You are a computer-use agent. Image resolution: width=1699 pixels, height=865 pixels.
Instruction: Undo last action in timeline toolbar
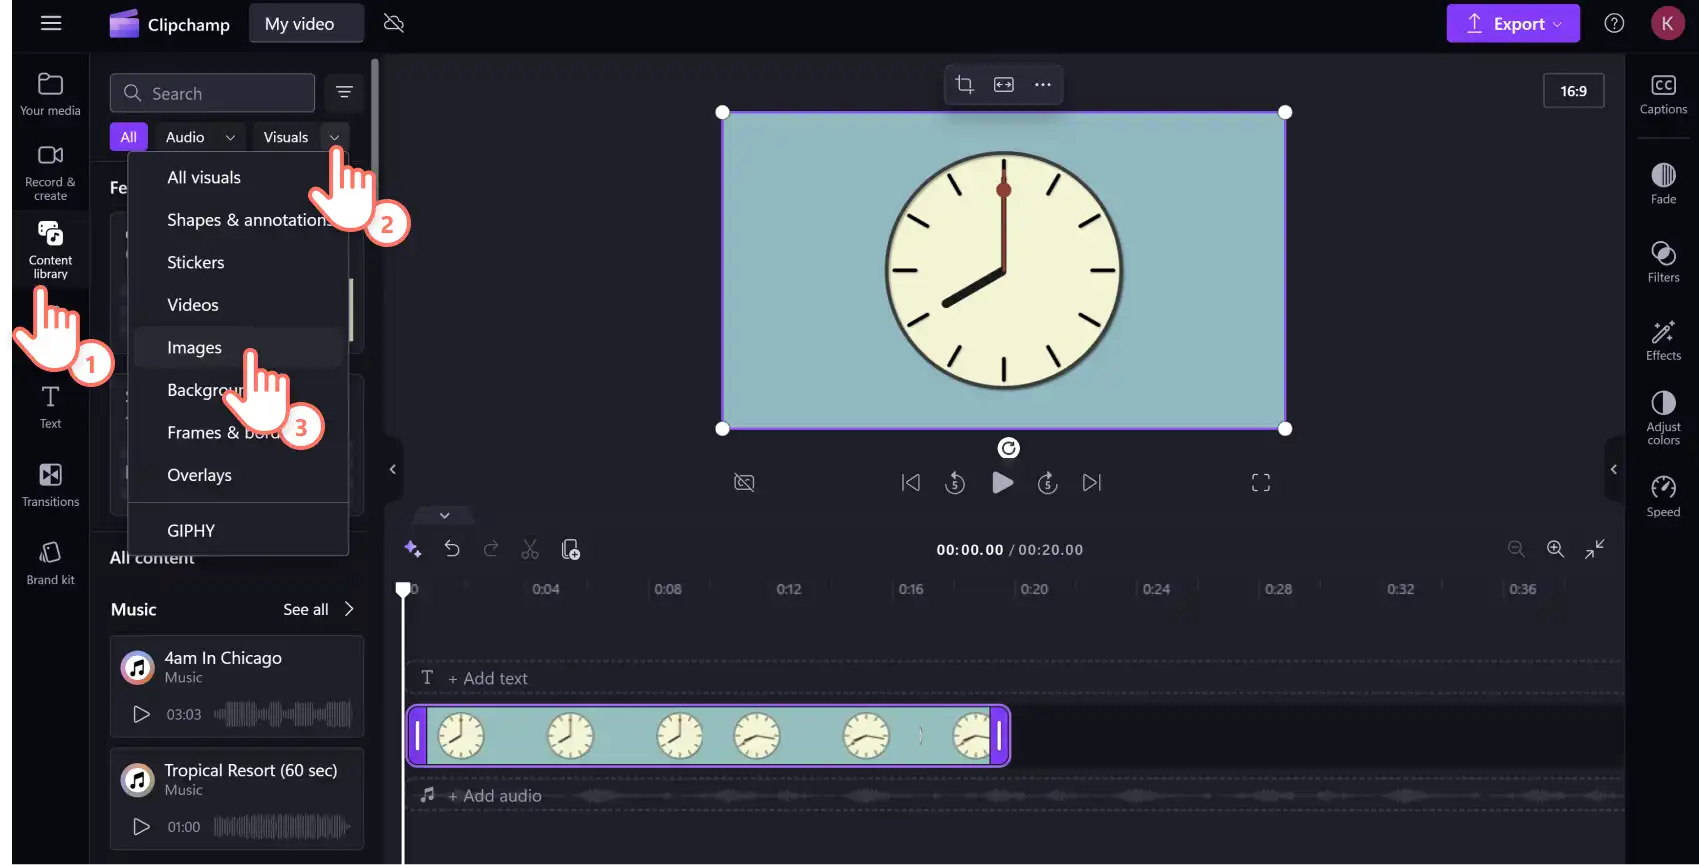tap(452, 549)
